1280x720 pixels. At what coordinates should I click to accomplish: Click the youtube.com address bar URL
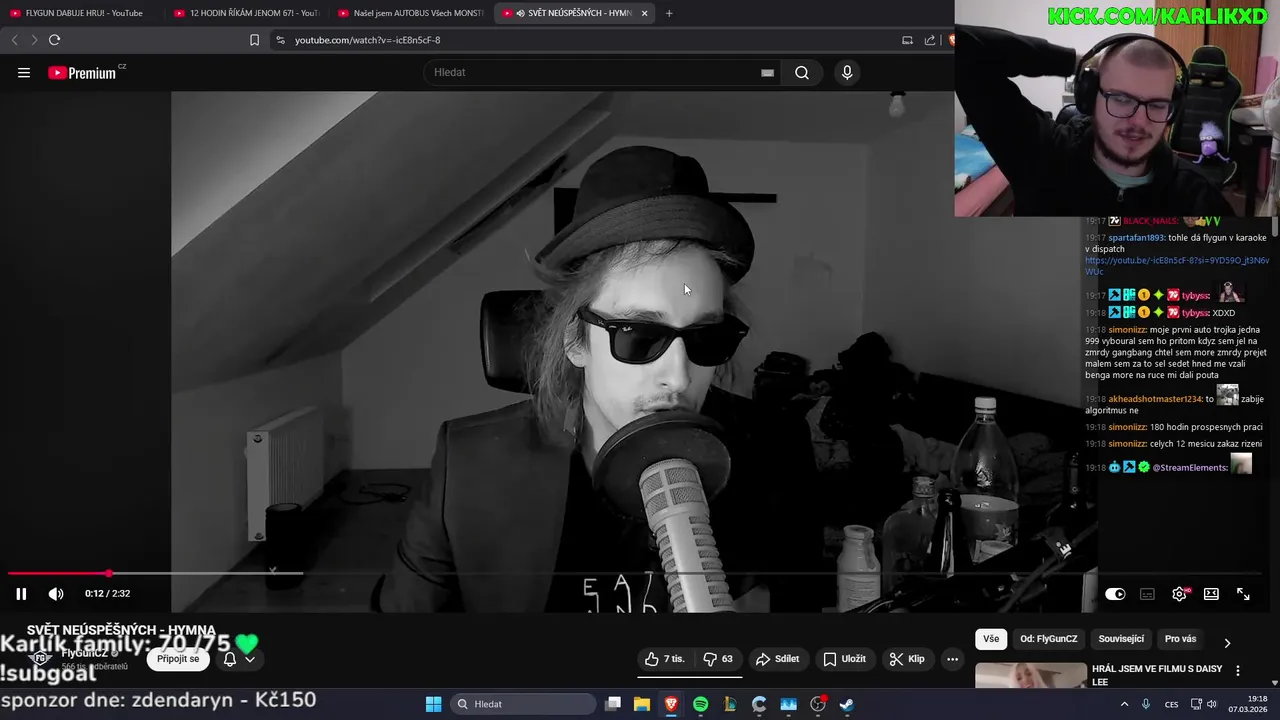click(x=367, y=40)
